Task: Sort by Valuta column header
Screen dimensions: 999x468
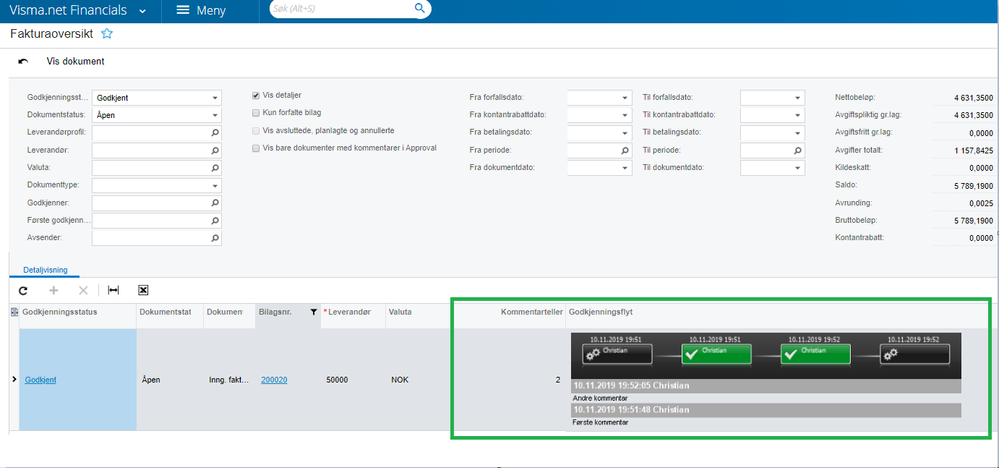Action: click(401, 312)
